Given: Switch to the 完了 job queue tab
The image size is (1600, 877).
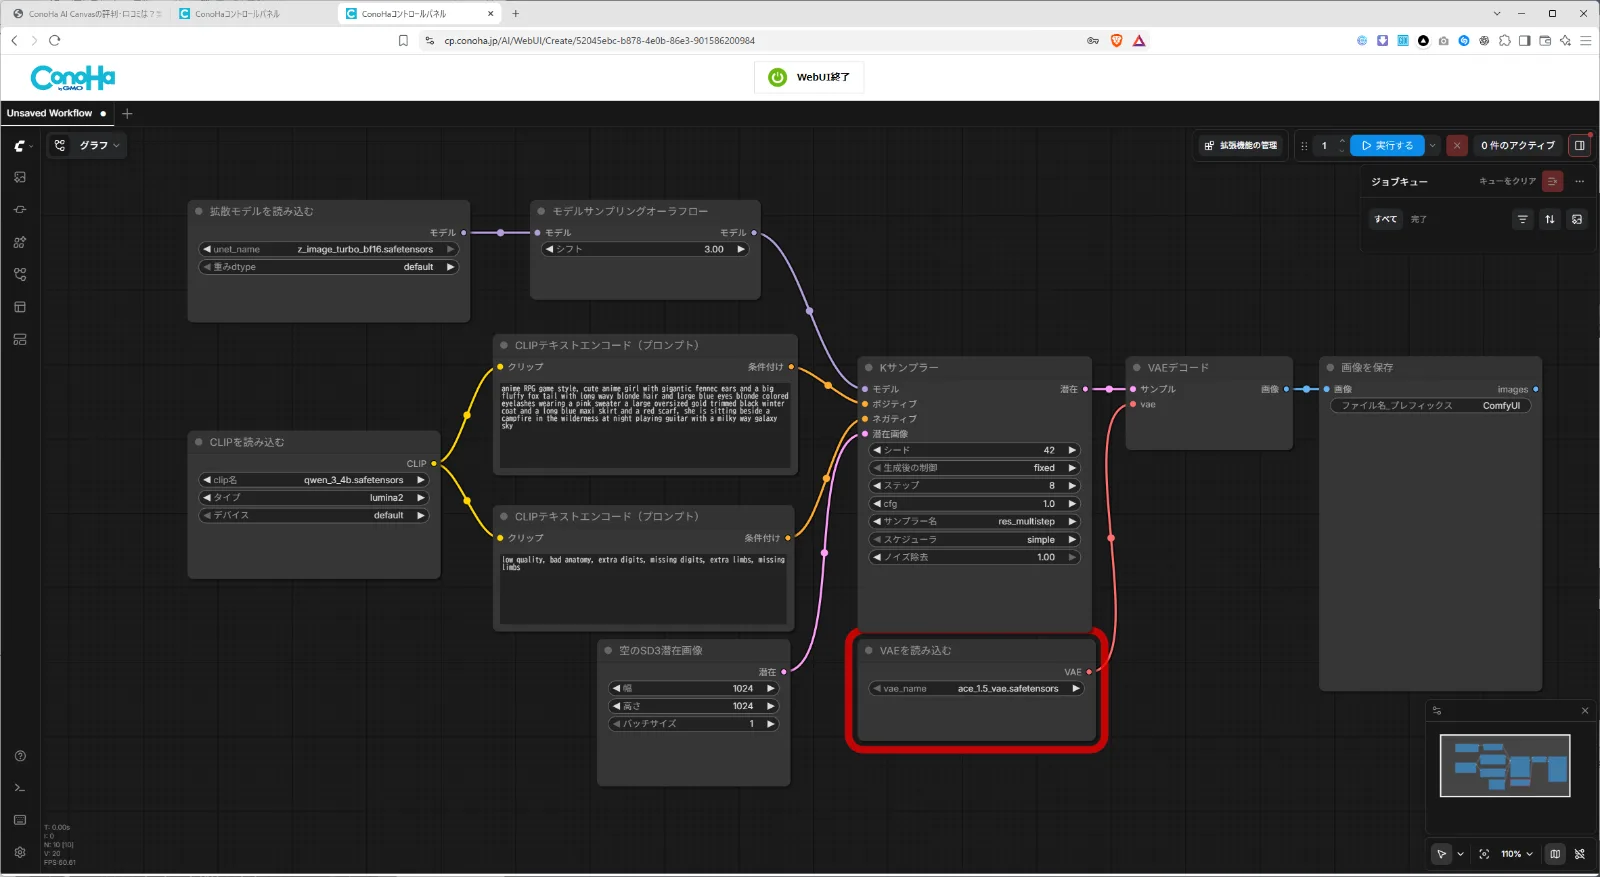Looking at the screenshot, I should 1418,219.
